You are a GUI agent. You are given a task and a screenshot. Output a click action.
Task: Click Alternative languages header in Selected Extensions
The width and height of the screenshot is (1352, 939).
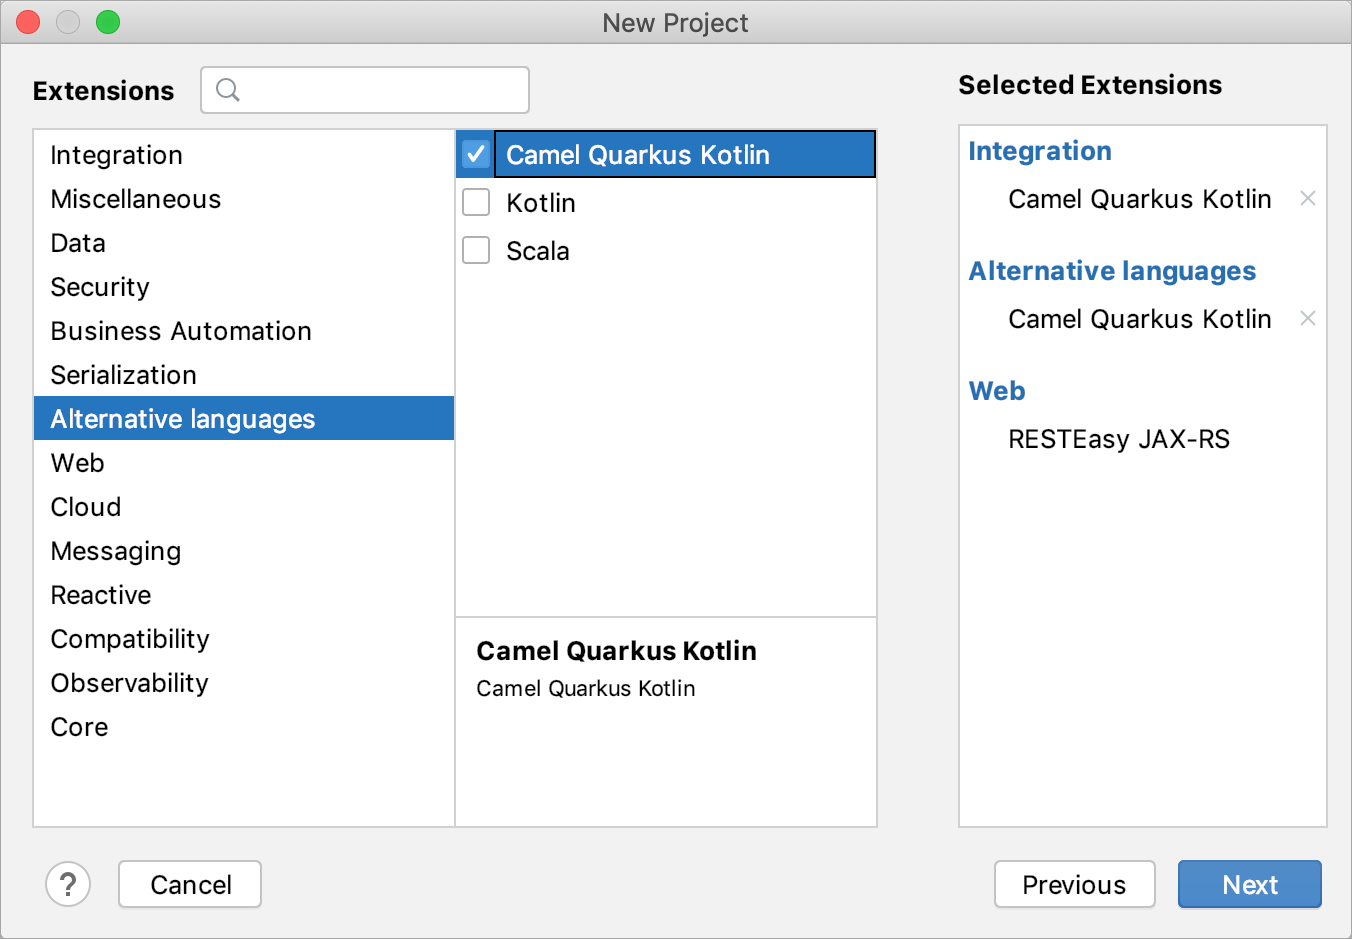(x=1112, y=271)
